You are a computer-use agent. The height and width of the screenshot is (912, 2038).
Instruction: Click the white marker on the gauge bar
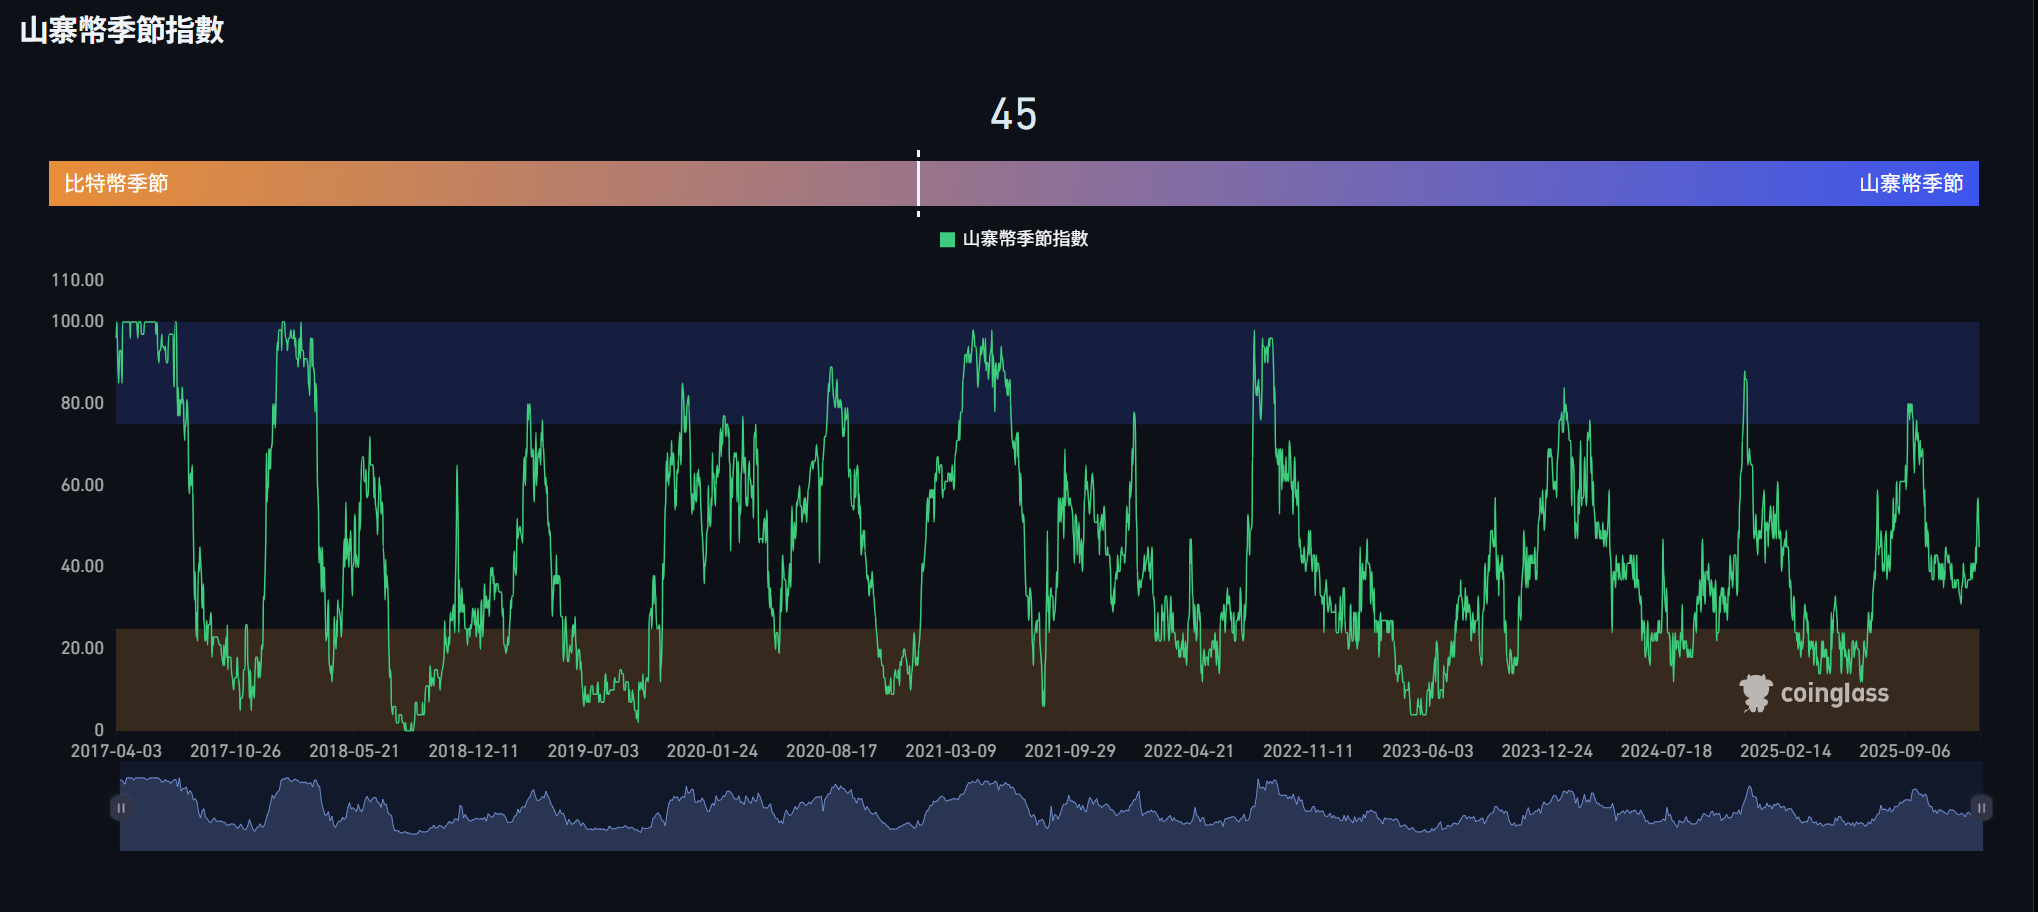coord(918,184)
